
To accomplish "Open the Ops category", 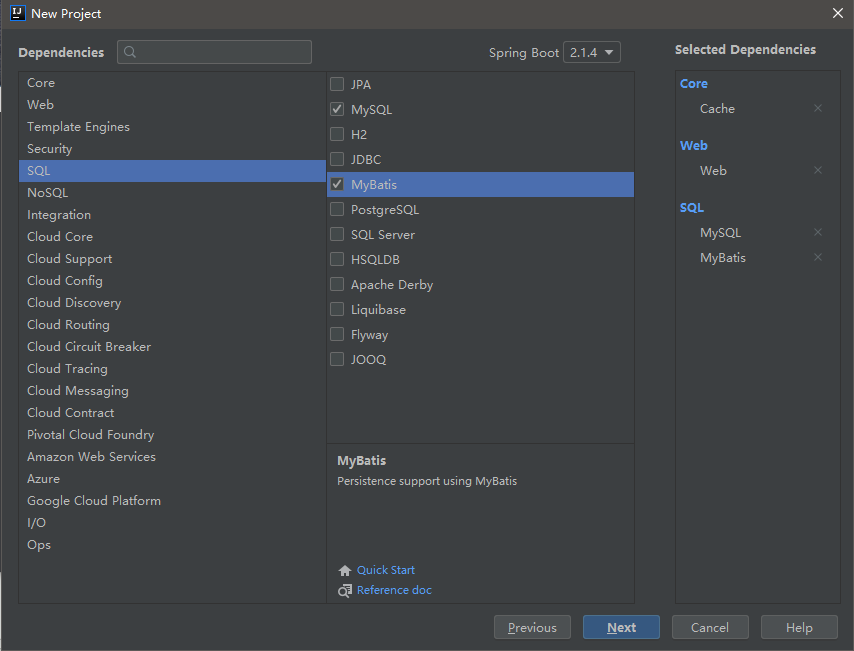I will (172, 545).
